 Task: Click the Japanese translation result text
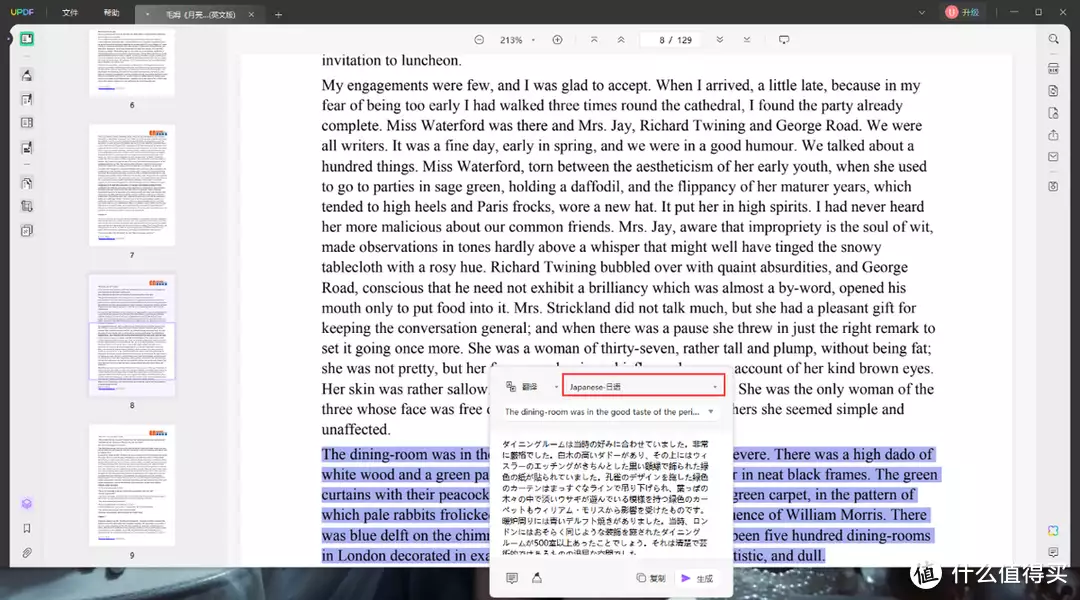[606, 498]
